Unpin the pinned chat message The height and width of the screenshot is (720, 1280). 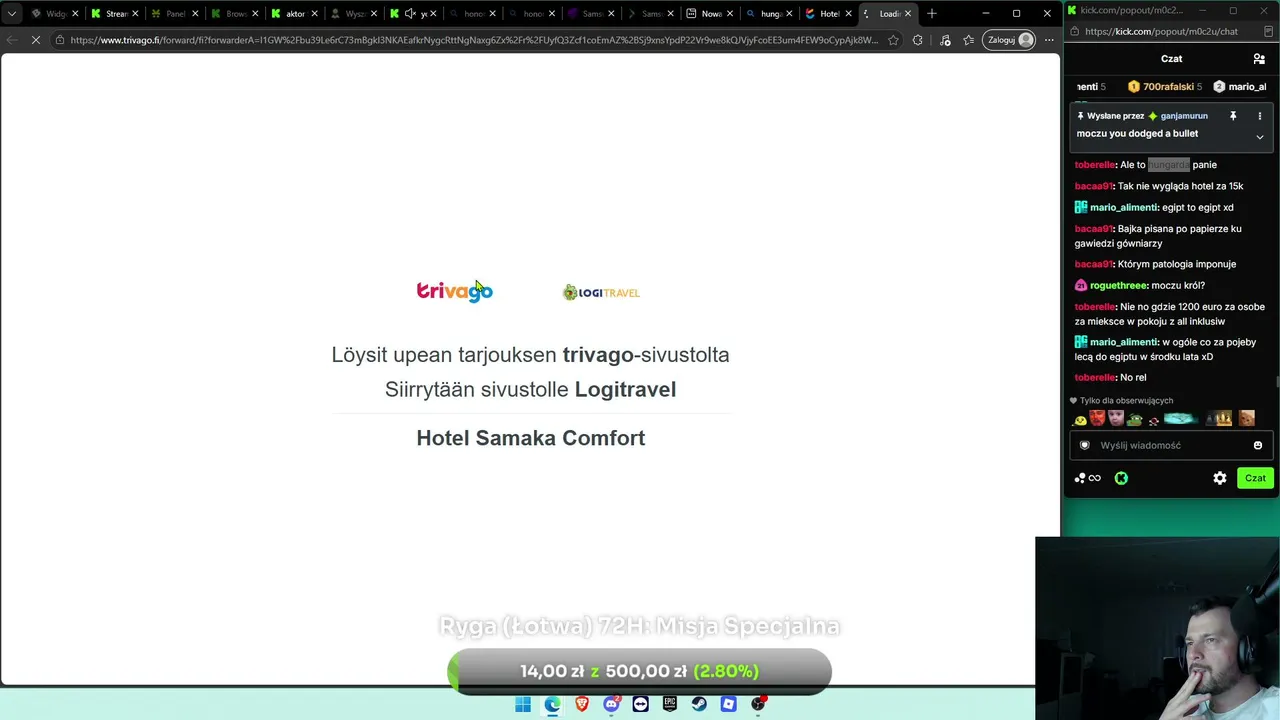coord(1233,116)
